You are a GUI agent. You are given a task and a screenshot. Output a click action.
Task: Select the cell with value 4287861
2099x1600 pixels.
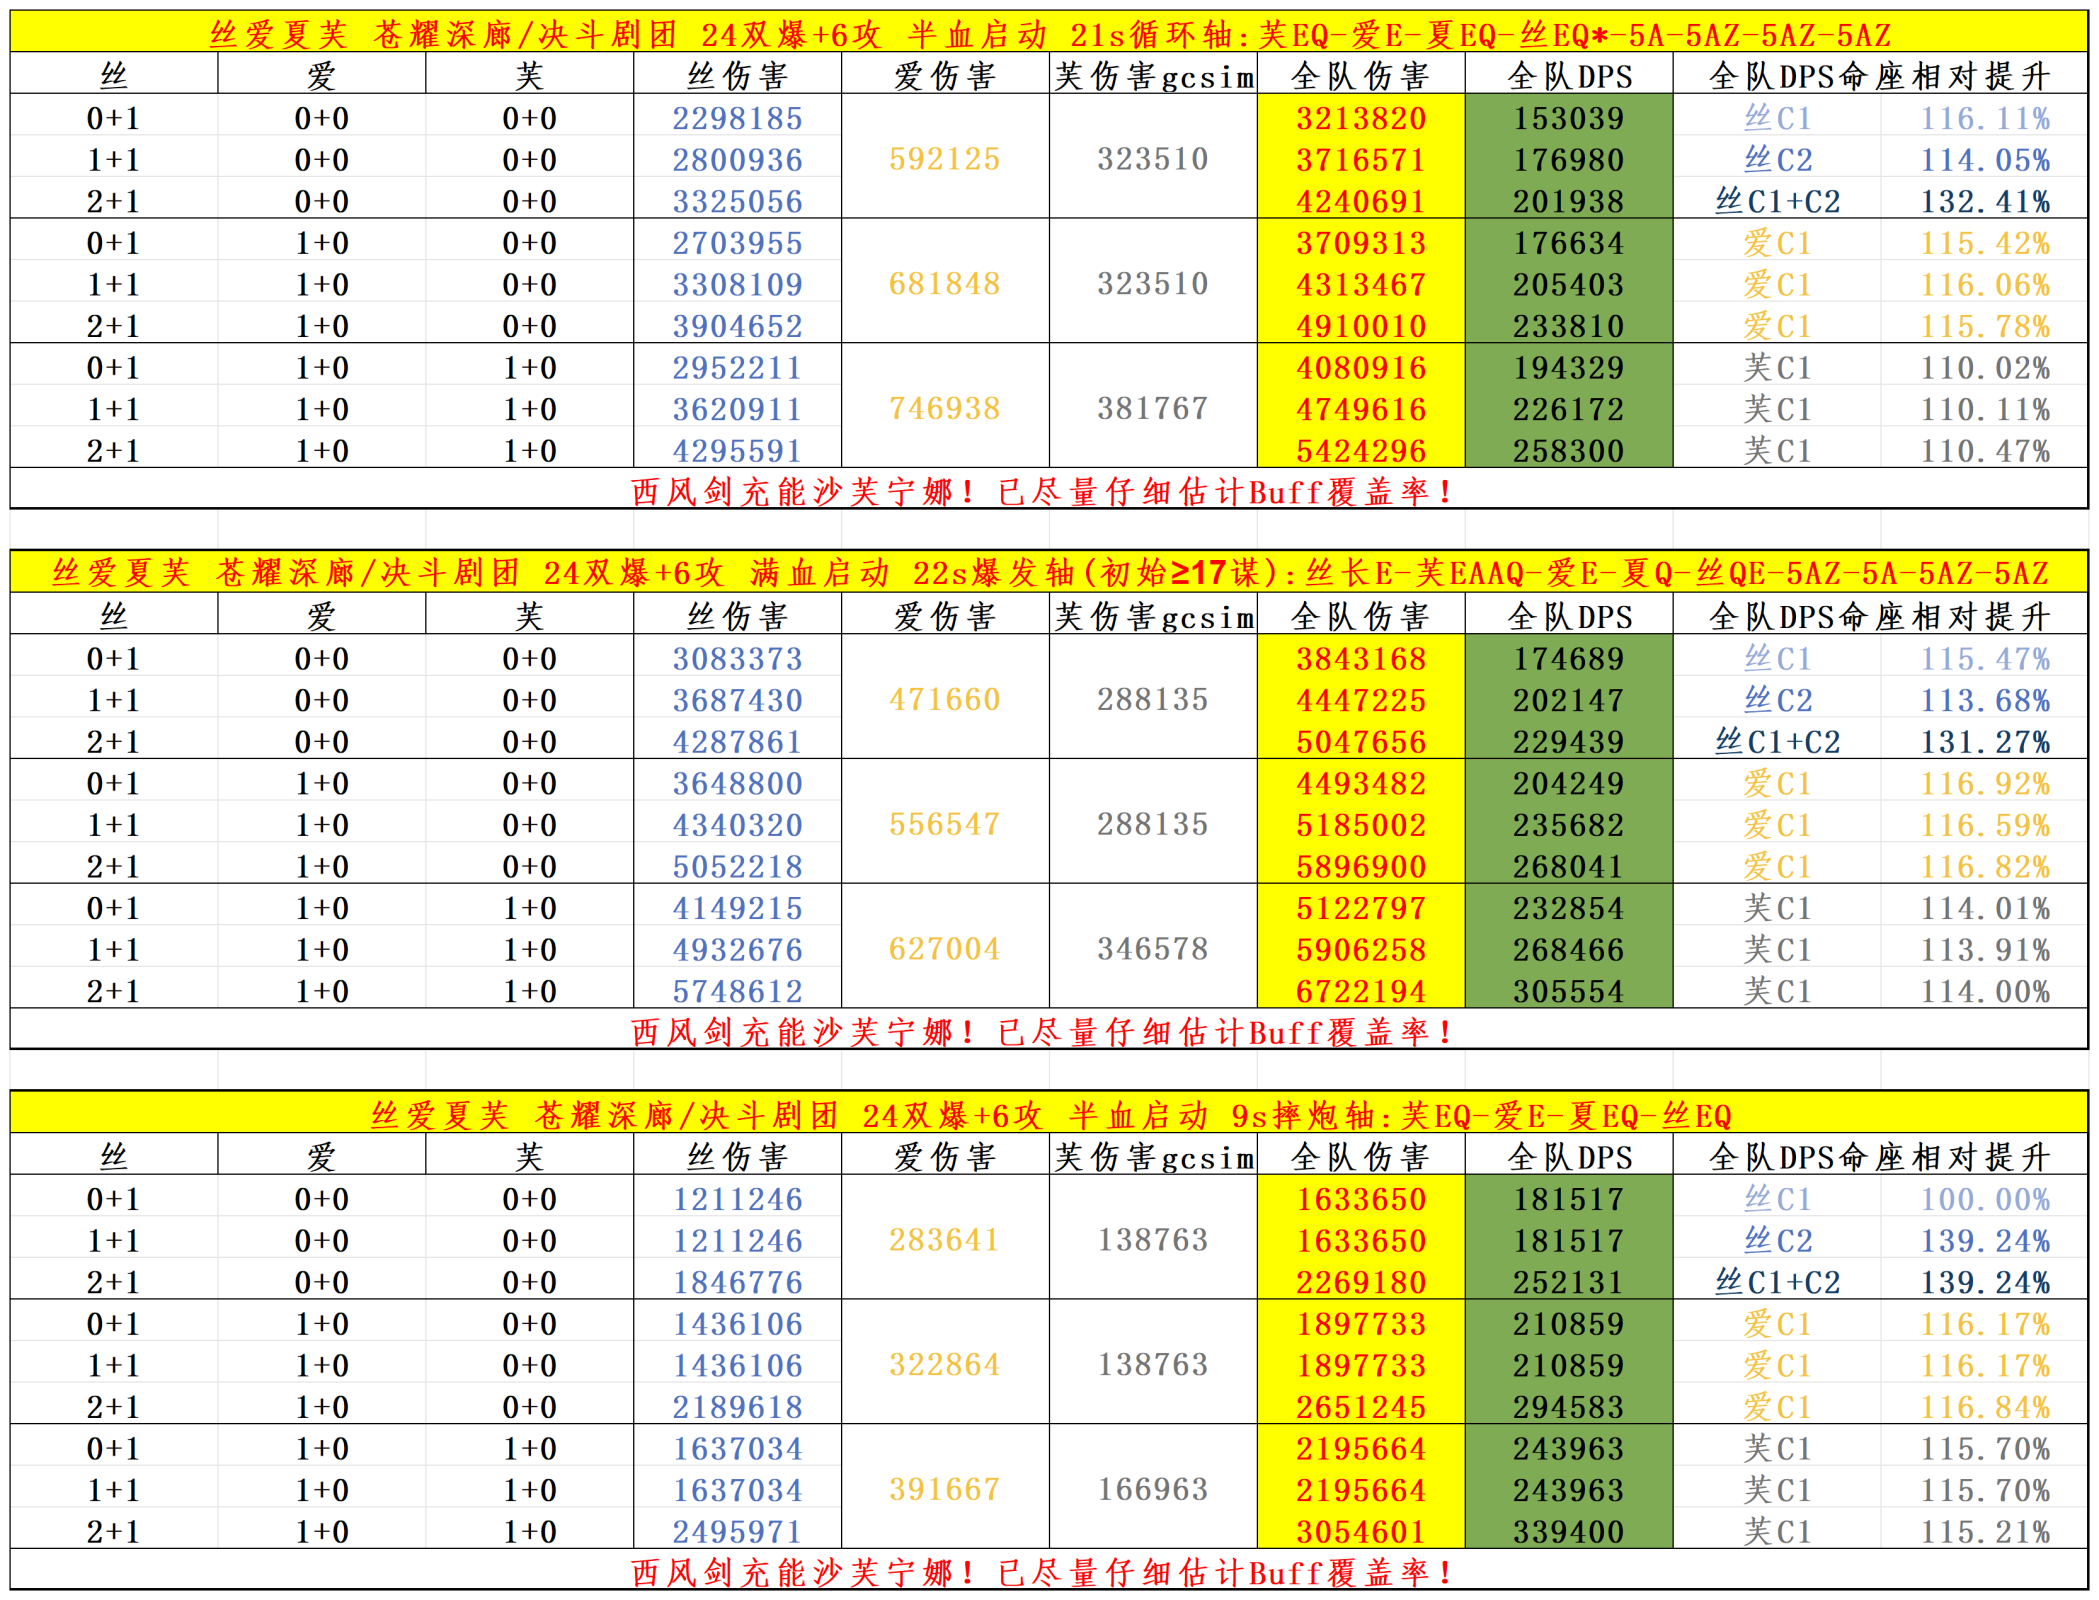coord(737,742)
